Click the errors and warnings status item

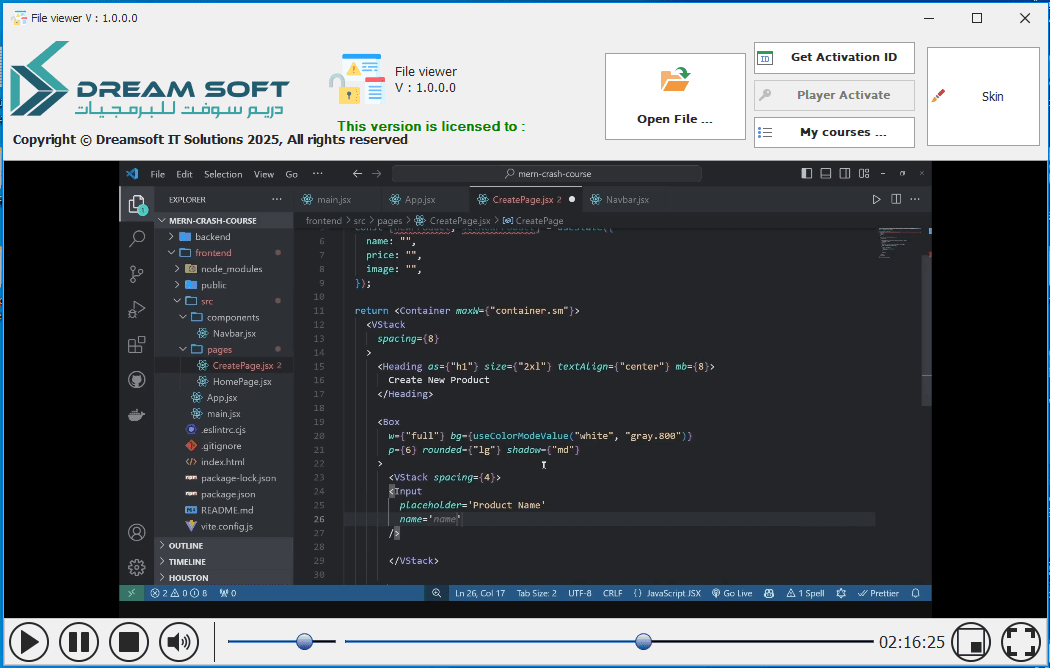(x=179, y=593)
